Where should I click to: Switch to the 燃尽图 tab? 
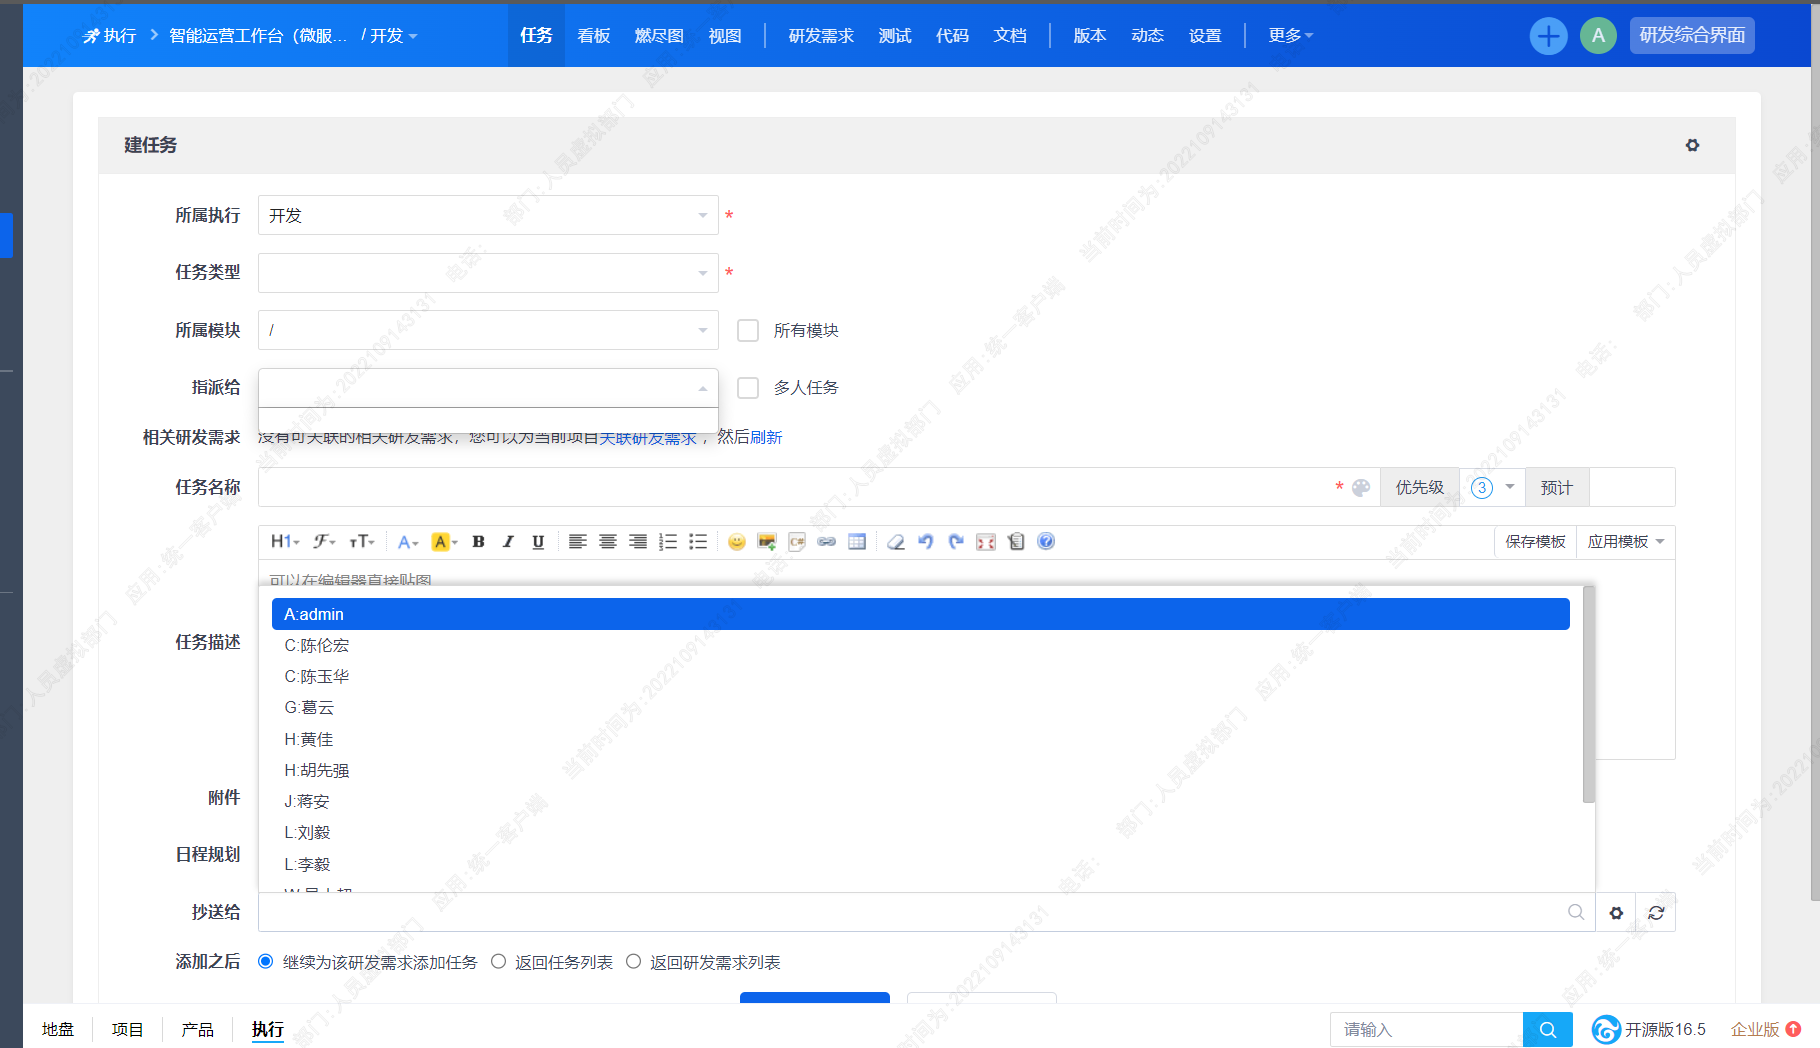click(x=659, y=35)
